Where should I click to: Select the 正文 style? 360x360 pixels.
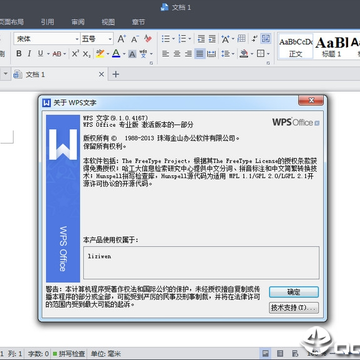click(x=296, y=46)
